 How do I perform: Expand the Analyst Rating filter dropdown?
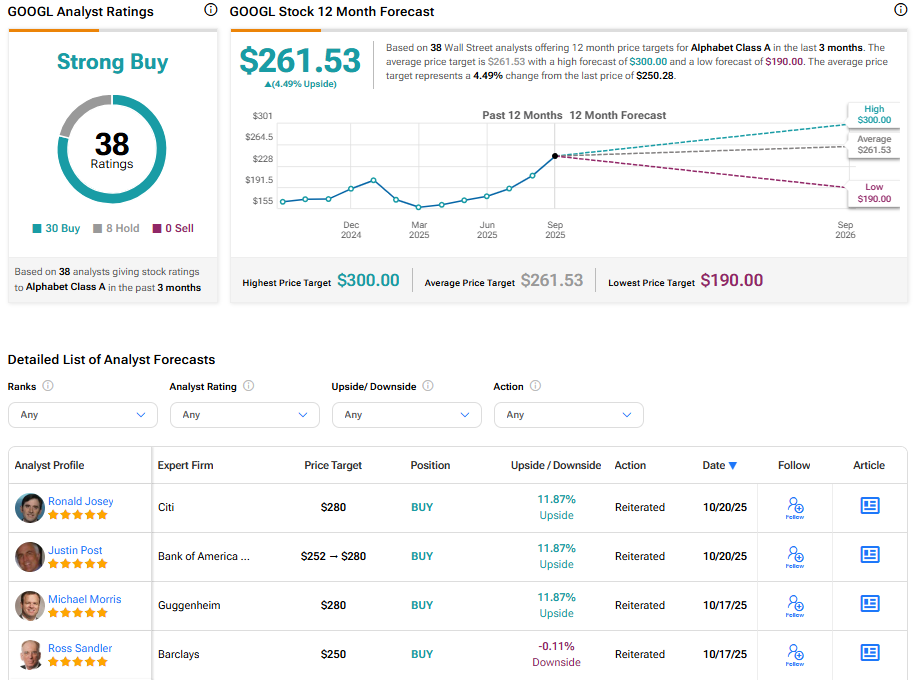click(x=245, y=415)
